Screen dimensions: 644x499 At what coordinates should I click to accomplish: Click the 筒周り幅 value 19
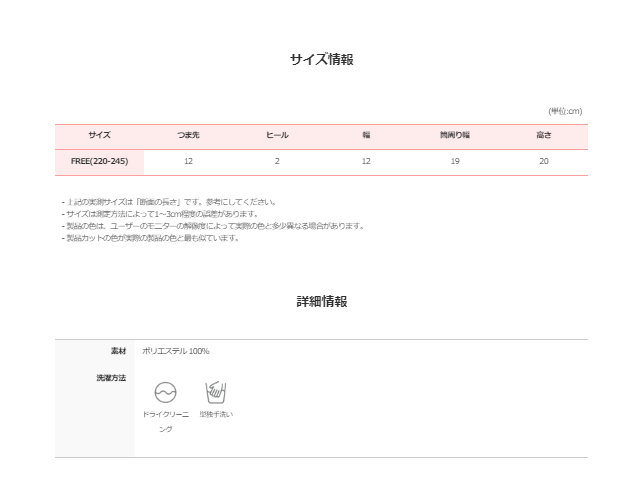coord(455,161)
